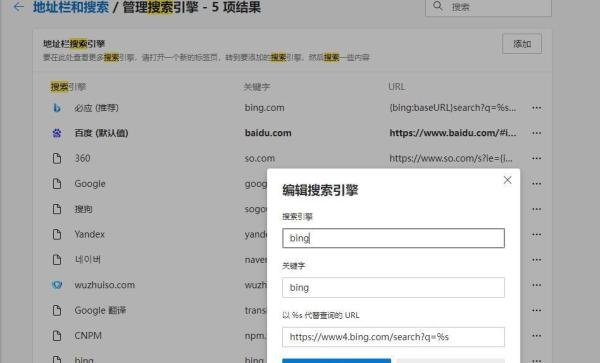Click the Google 翻译 engine name
Screen dimensions: 600x363
tap(100, 310)
